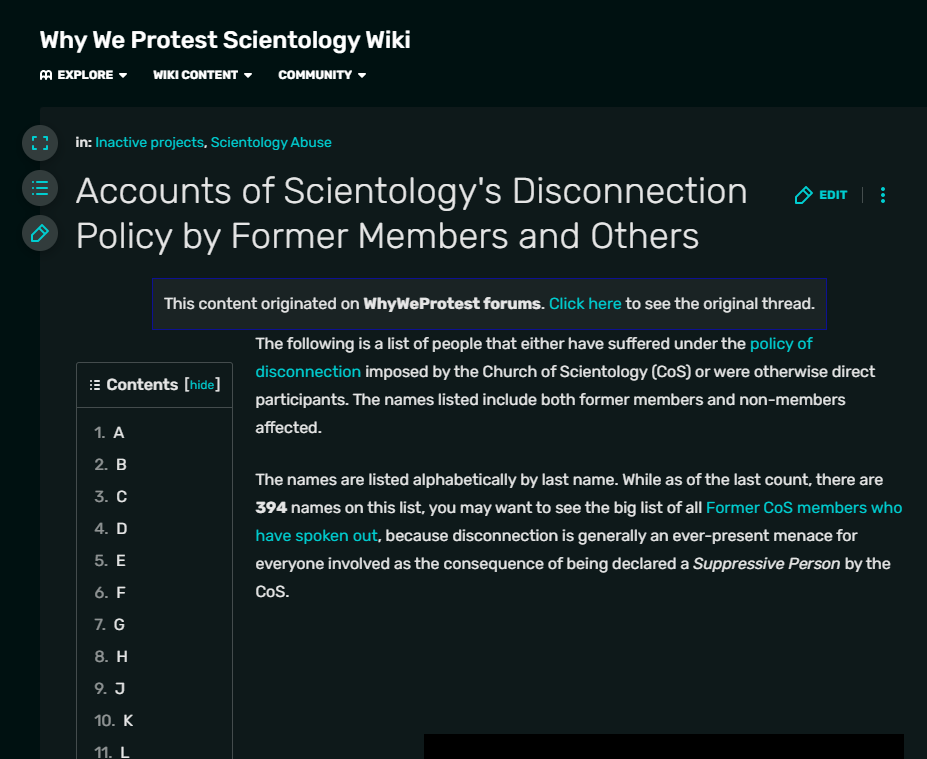Viewport: 927px width, 759px height.
Task: Expand the COMMUNITY dropdown menu
Action: [x=322, y=75]
